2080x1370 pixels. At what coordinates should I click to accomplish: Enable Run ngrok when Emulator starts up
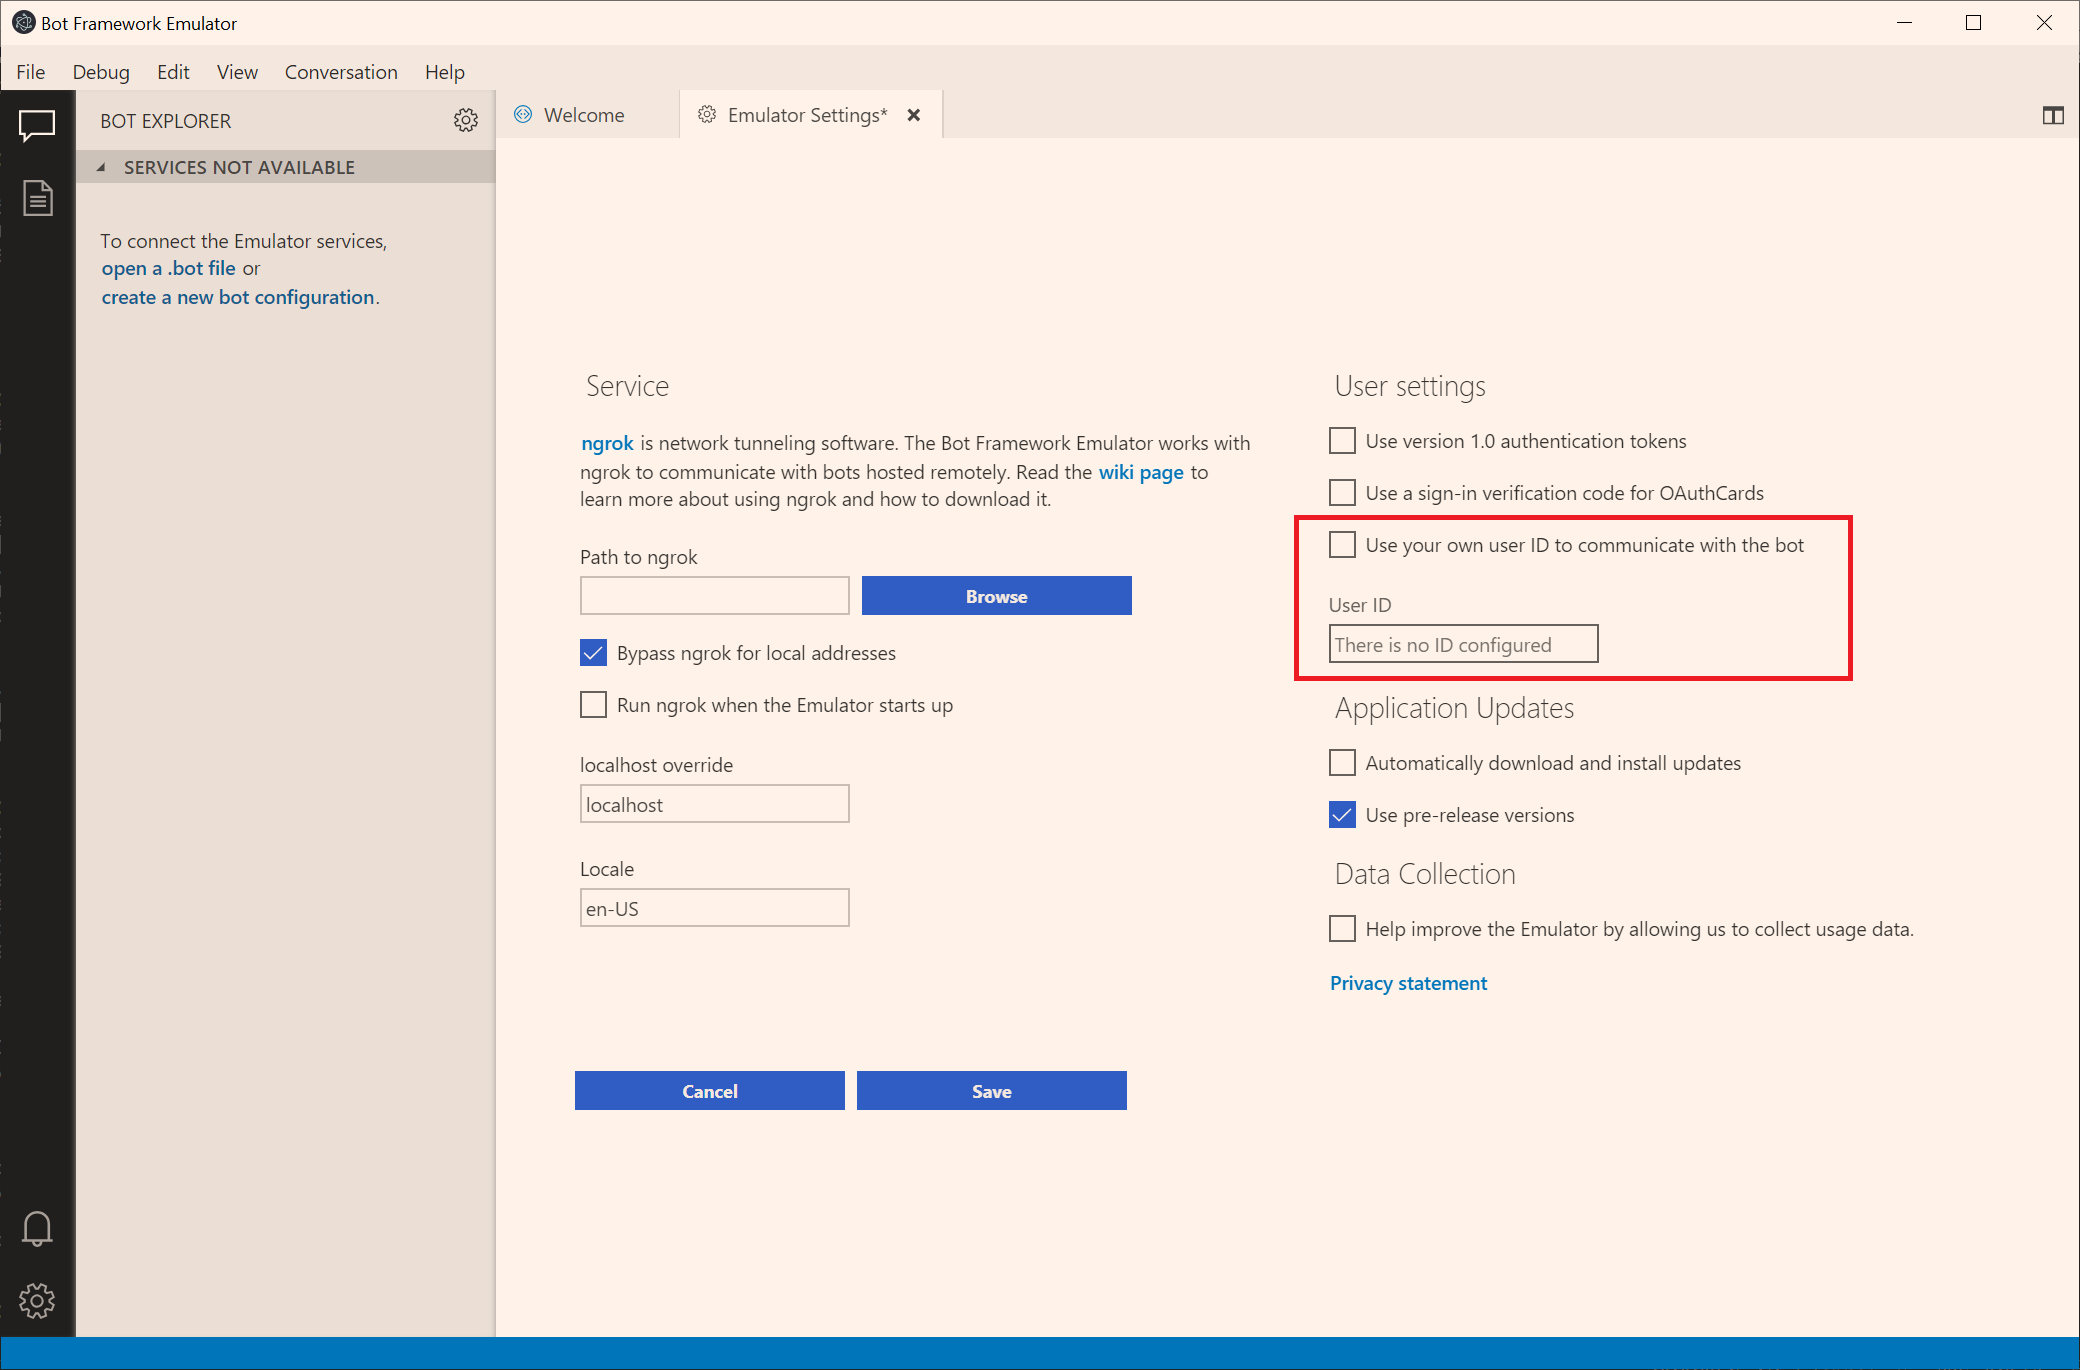click(593, 705)
